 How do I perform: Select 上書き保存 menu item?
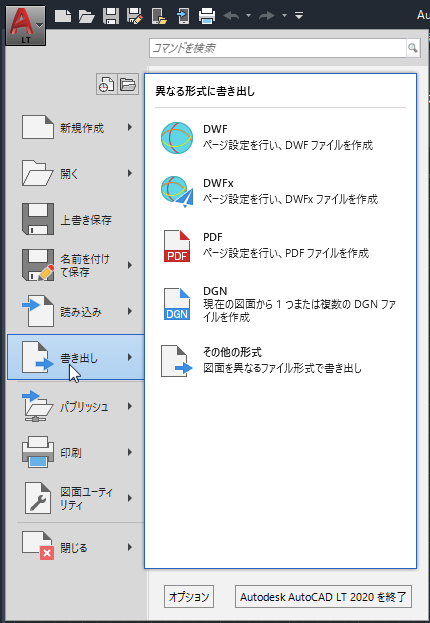click(x=76, y=219)
